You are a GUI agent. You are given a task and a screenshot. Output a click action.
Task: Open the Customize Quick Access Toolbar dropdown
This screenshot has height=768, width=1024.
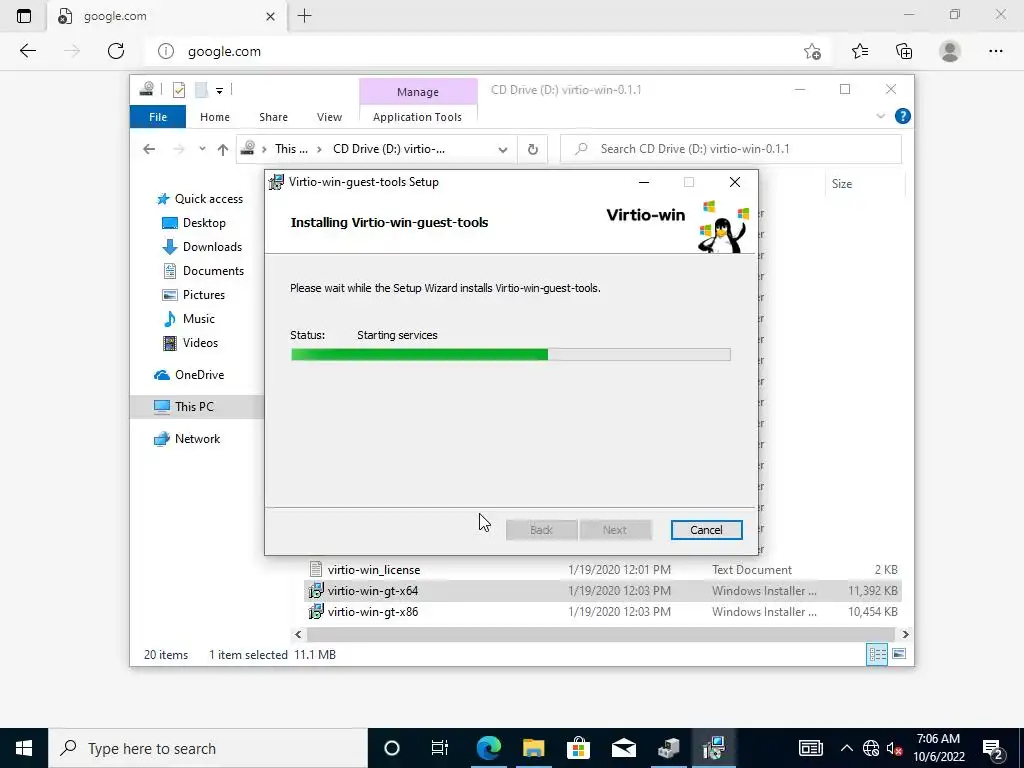(x=219, y=91)
